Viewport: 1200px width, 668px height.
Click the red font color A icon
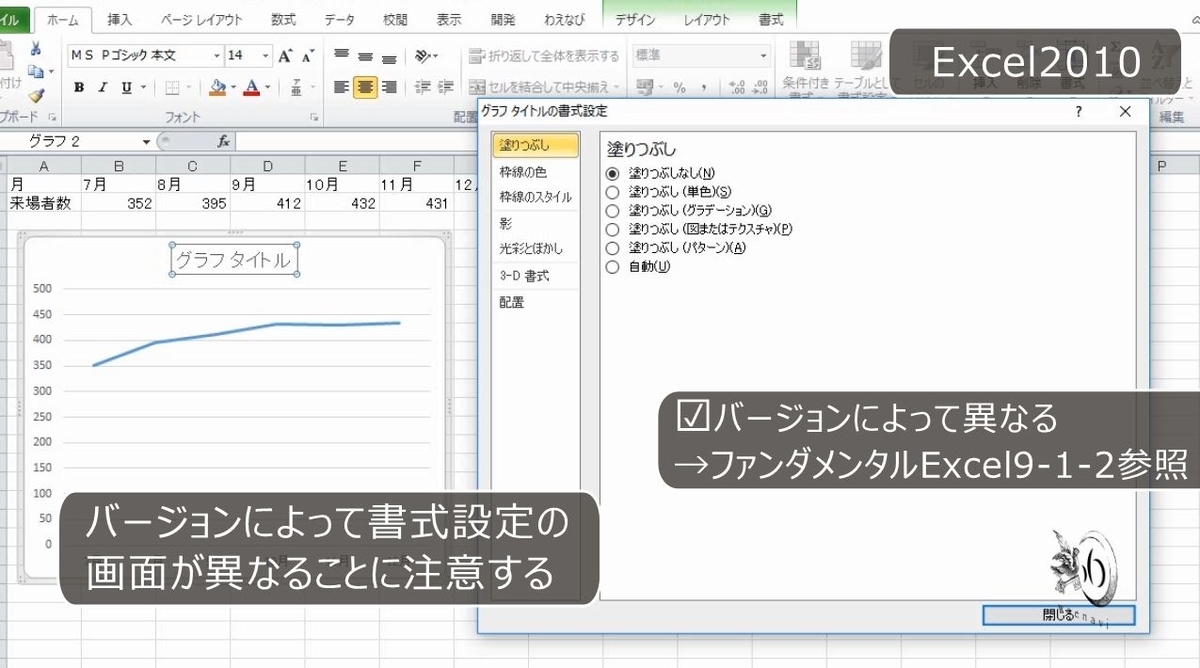[x=252, y=88]
